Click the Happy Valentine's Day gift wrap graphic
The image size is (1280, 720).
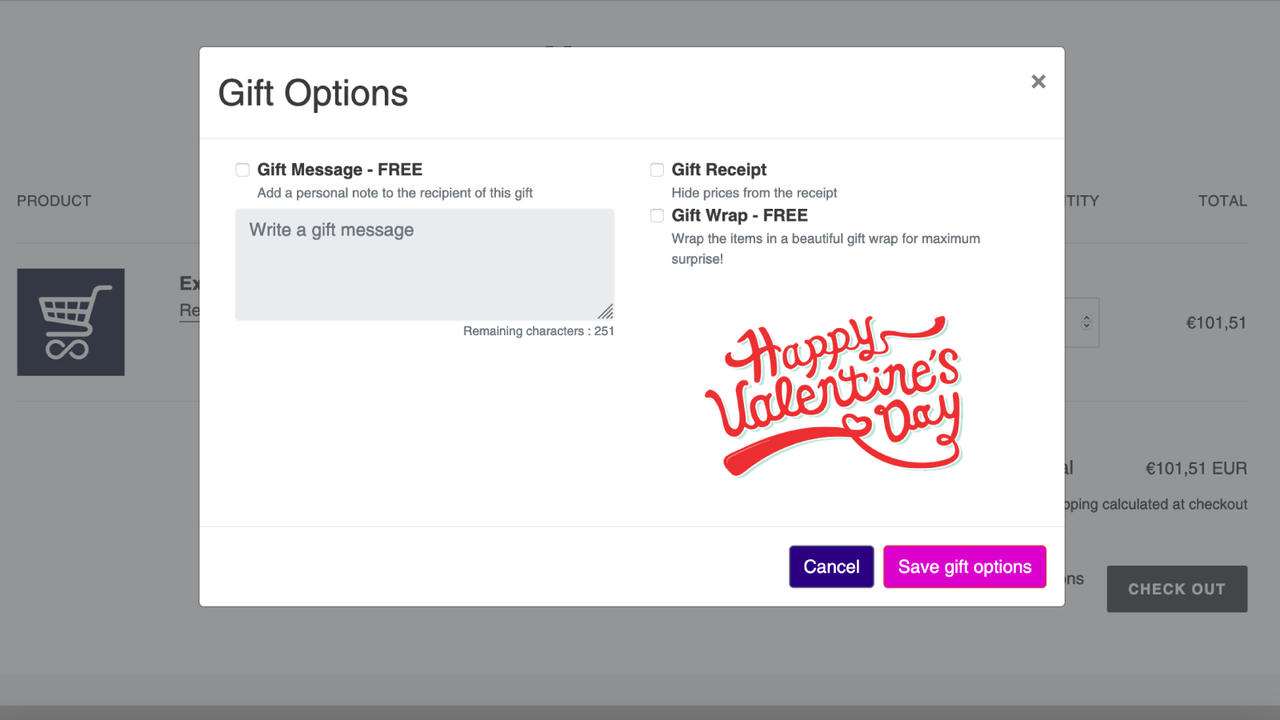pos(840,395)
